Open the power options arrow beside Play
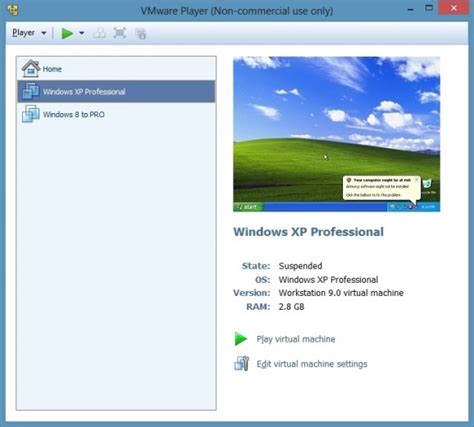The width and height of the screenshot is (474, 427). pos(82,33)
